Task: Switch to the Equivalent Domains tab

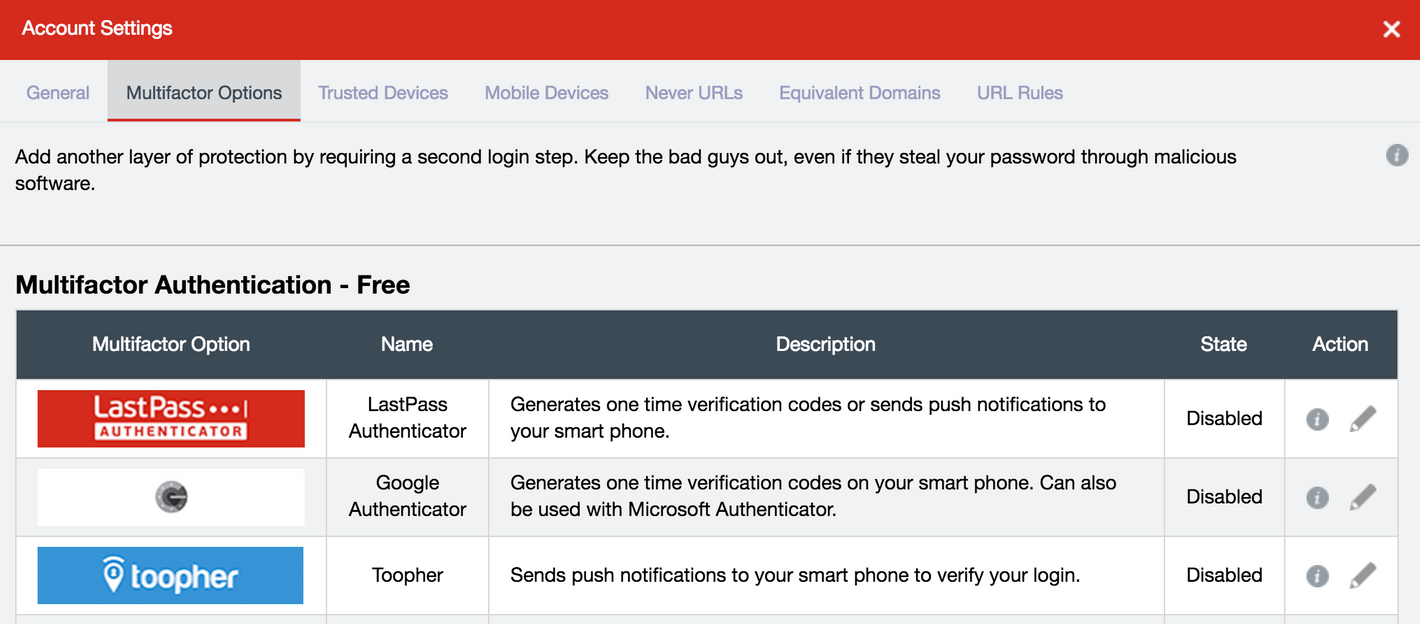Action: (859, 92)
